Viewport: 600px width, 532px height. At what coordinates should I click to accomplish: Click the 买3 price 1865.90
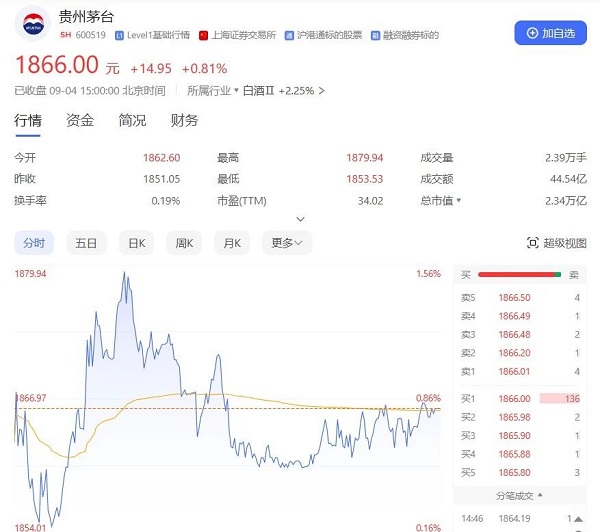(x=514, y=436)
